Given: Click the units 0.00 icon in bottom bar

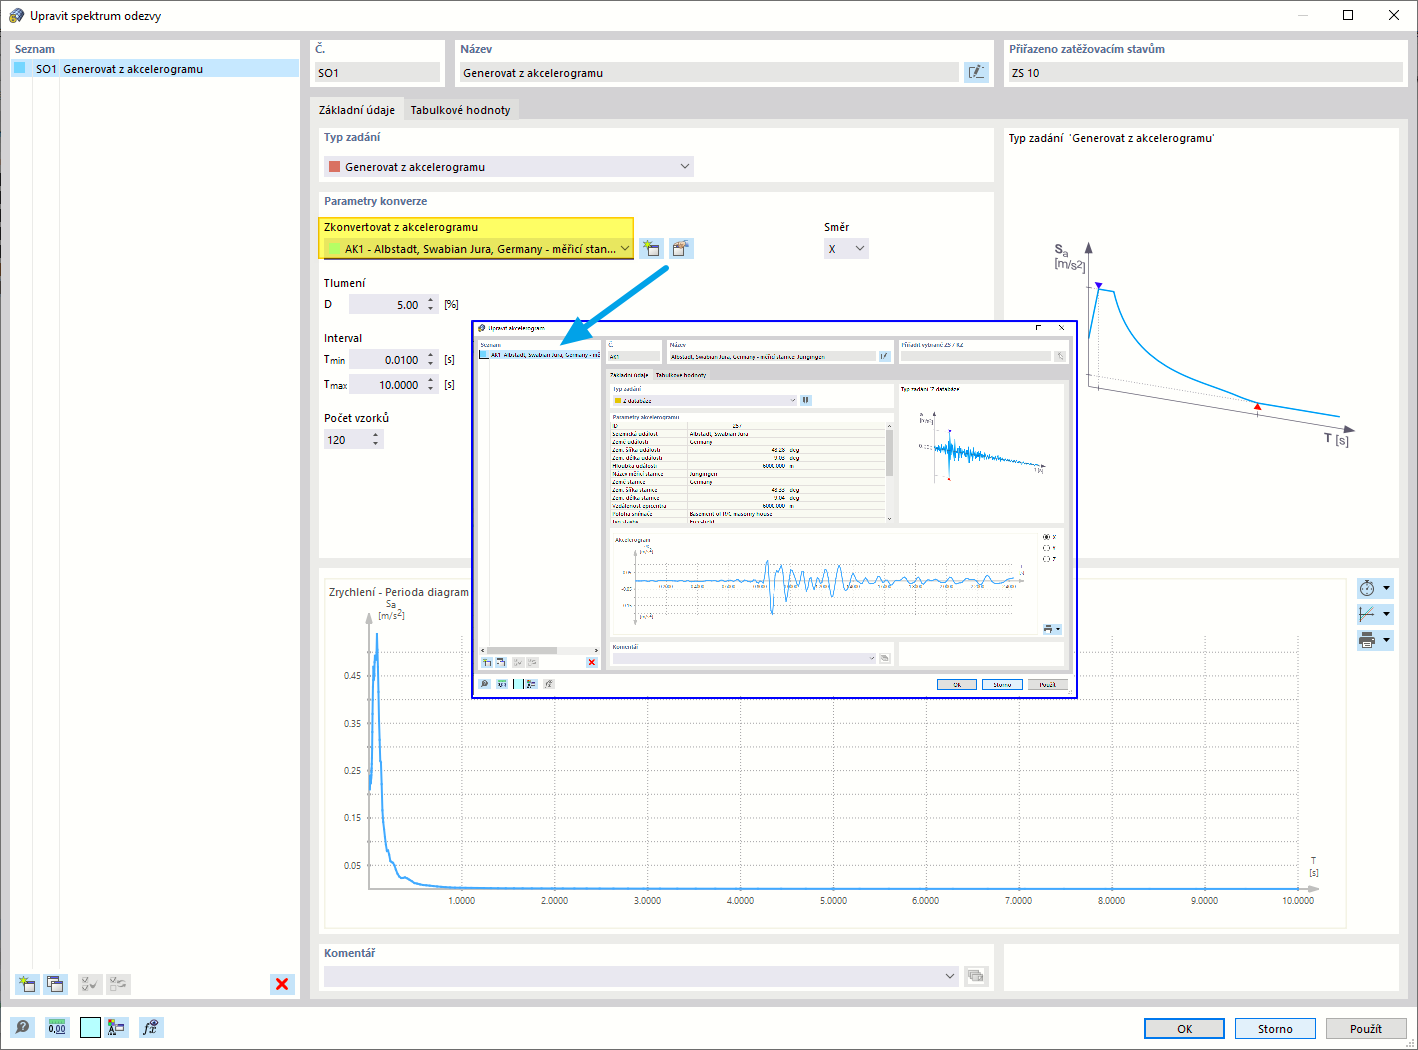Looking at the screenshot, I should (57, 1027).
